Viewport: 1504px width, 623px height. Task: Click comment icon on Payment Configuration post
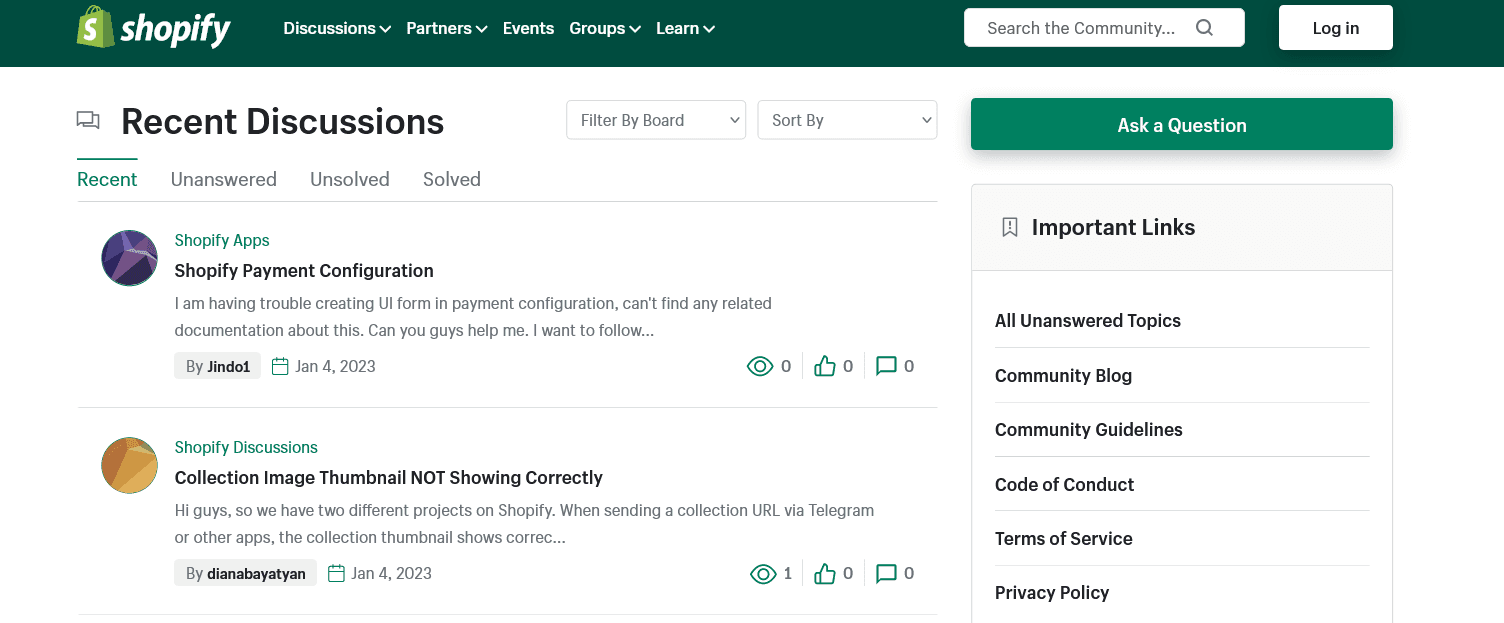point(886,367)
